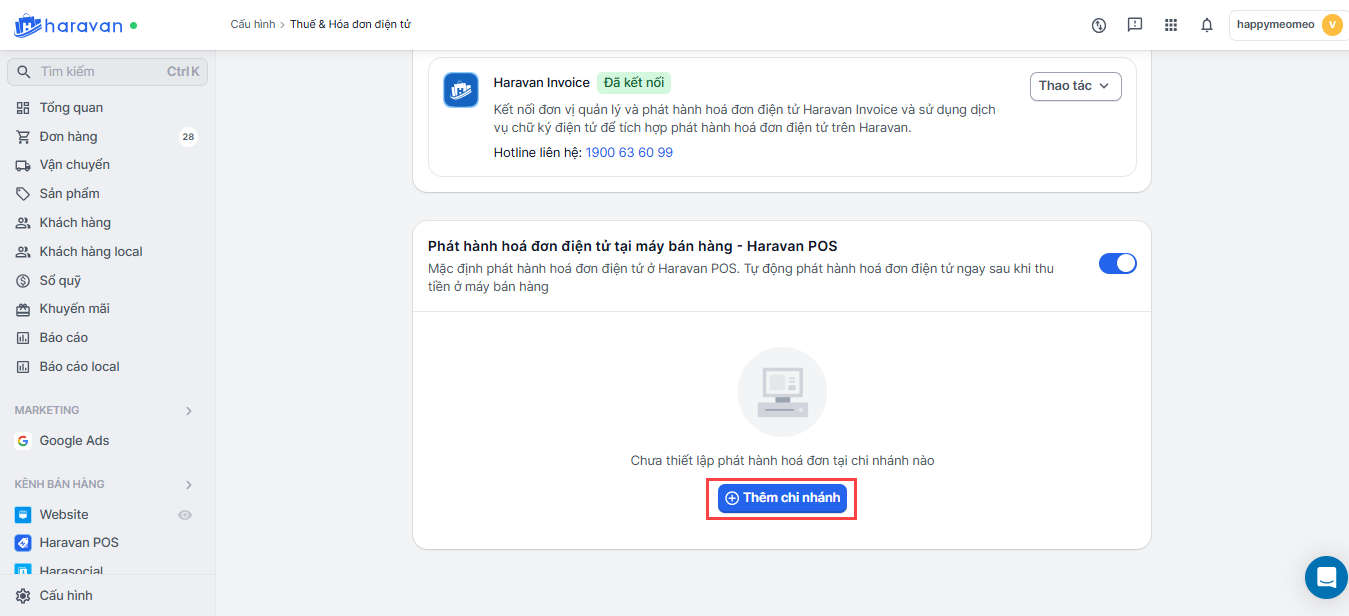Click the Báo cáo chart icon

[23, 338]
